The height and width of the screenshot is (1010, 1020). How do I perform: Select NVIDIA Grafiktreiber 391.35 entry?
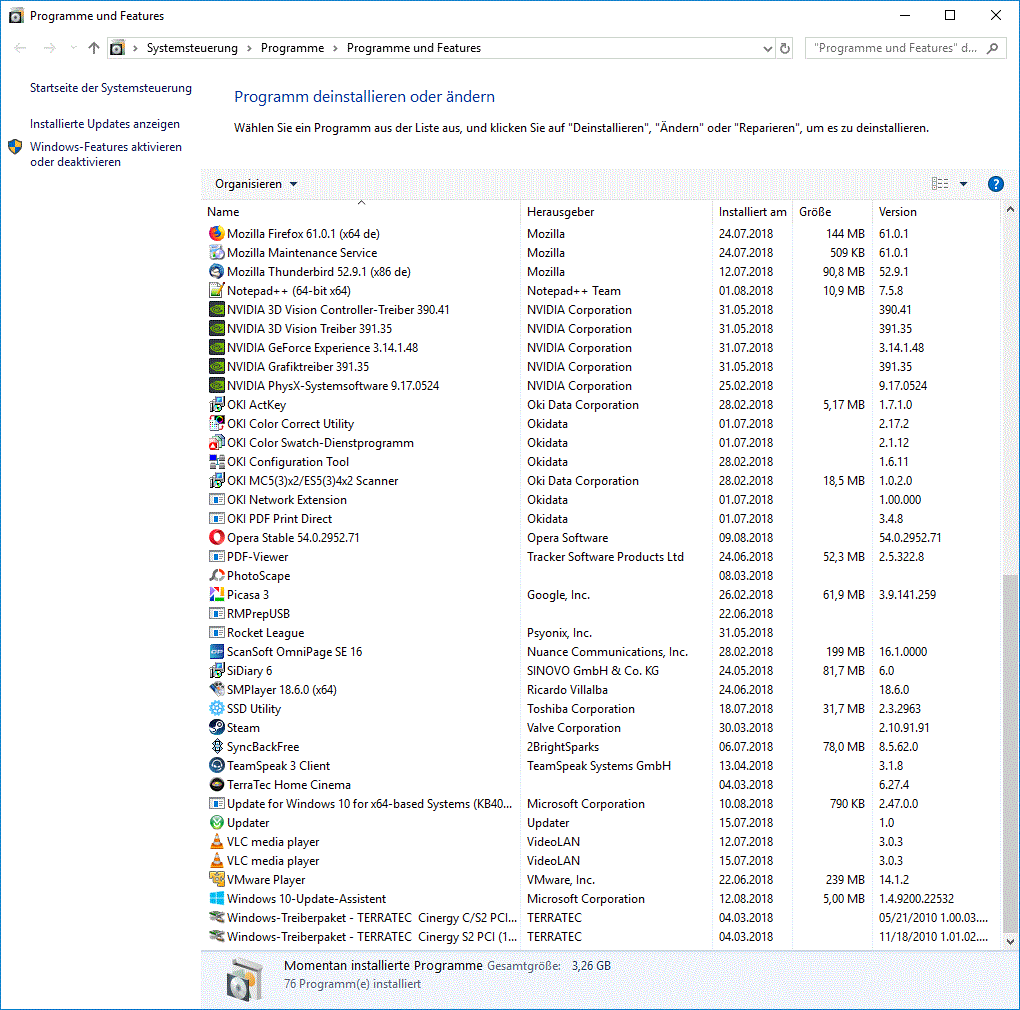click(602, 366)
